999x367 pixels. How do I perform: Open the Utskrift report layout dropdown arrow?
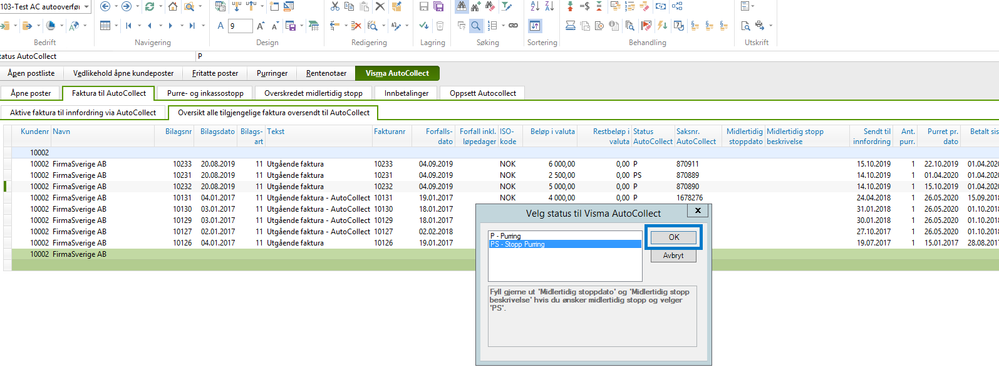752,6
